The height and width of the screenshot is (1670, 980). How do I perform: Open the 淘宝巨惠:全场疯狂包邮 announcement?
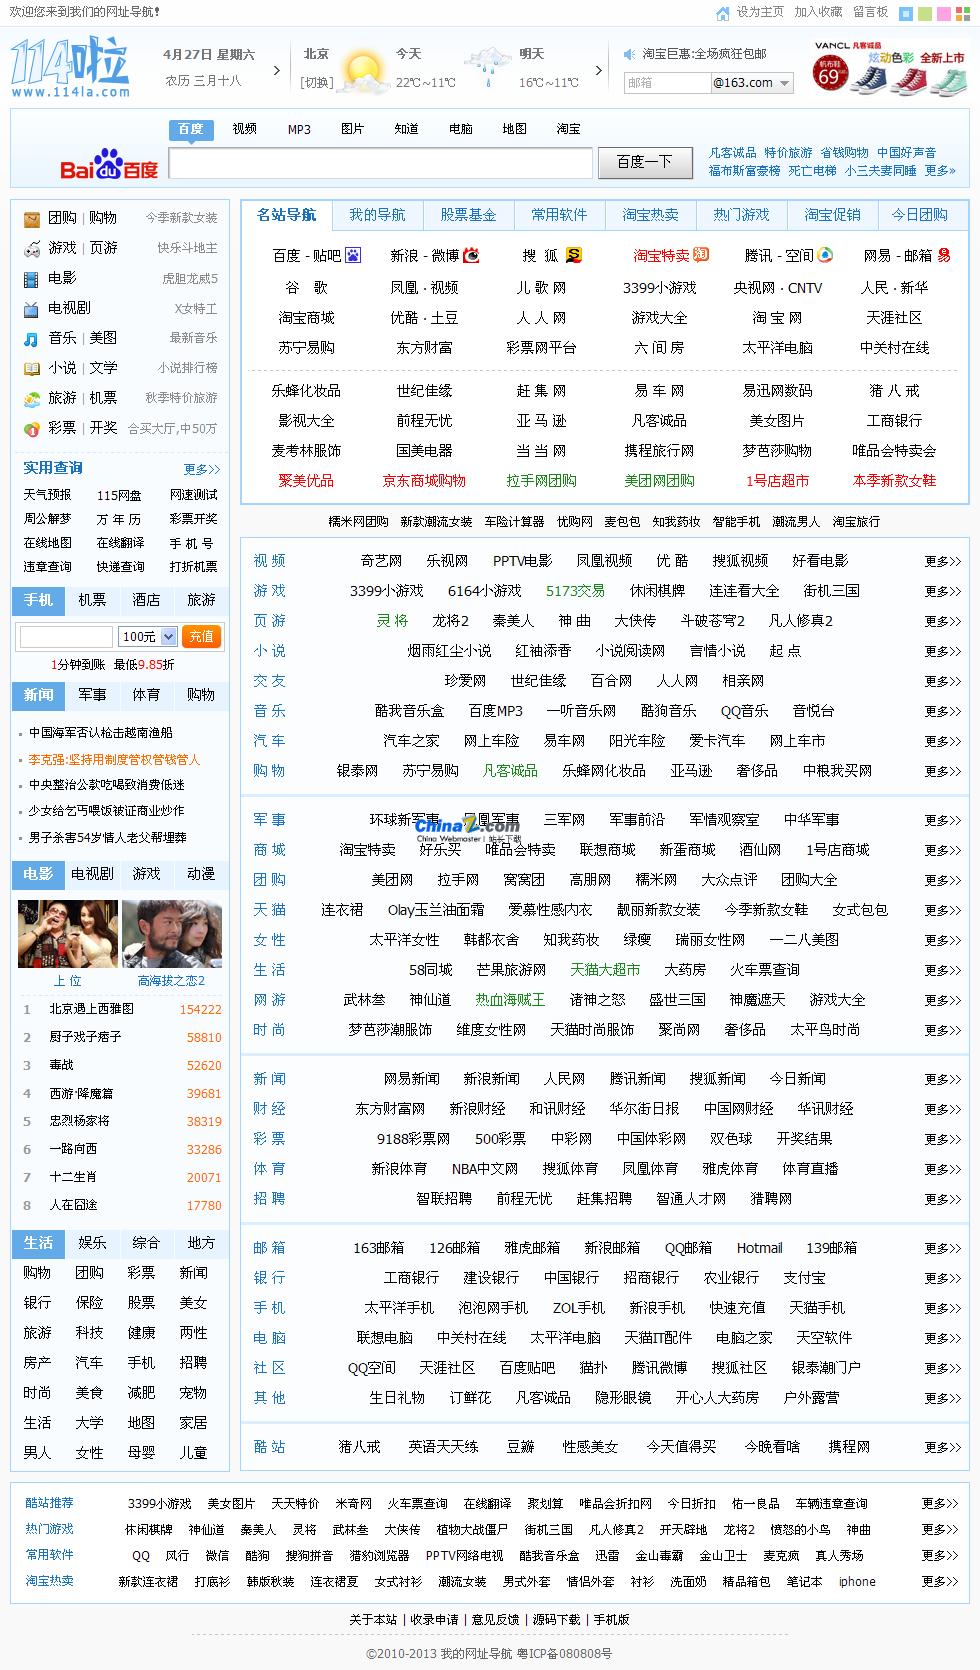coord(705,54)
